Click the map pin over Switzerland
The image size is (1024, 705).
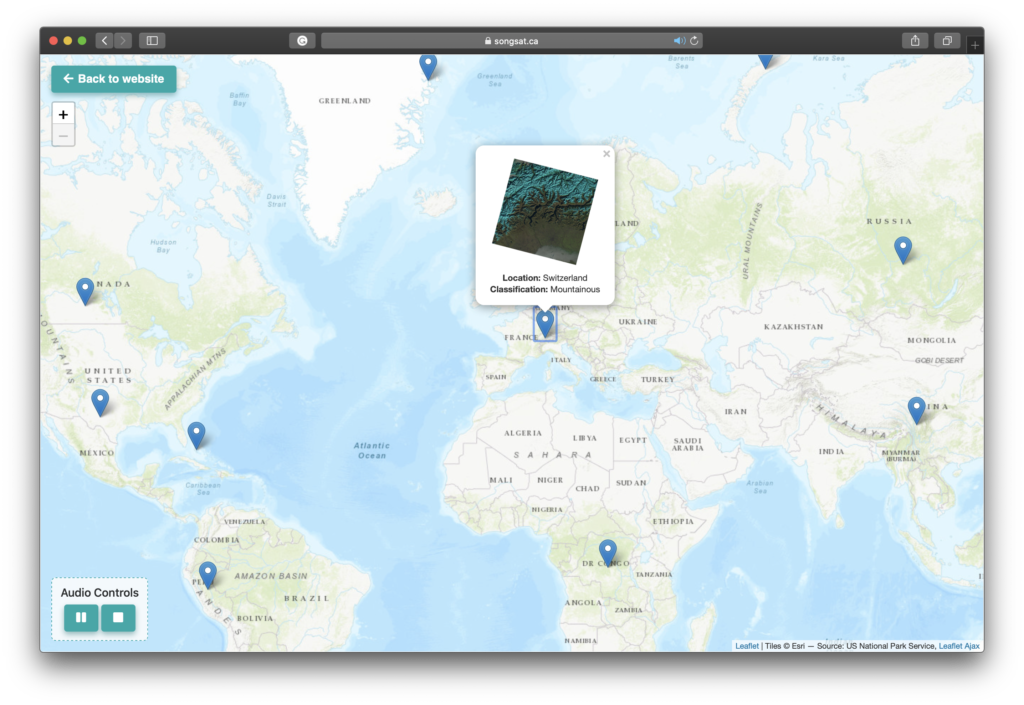click(545, 323)
